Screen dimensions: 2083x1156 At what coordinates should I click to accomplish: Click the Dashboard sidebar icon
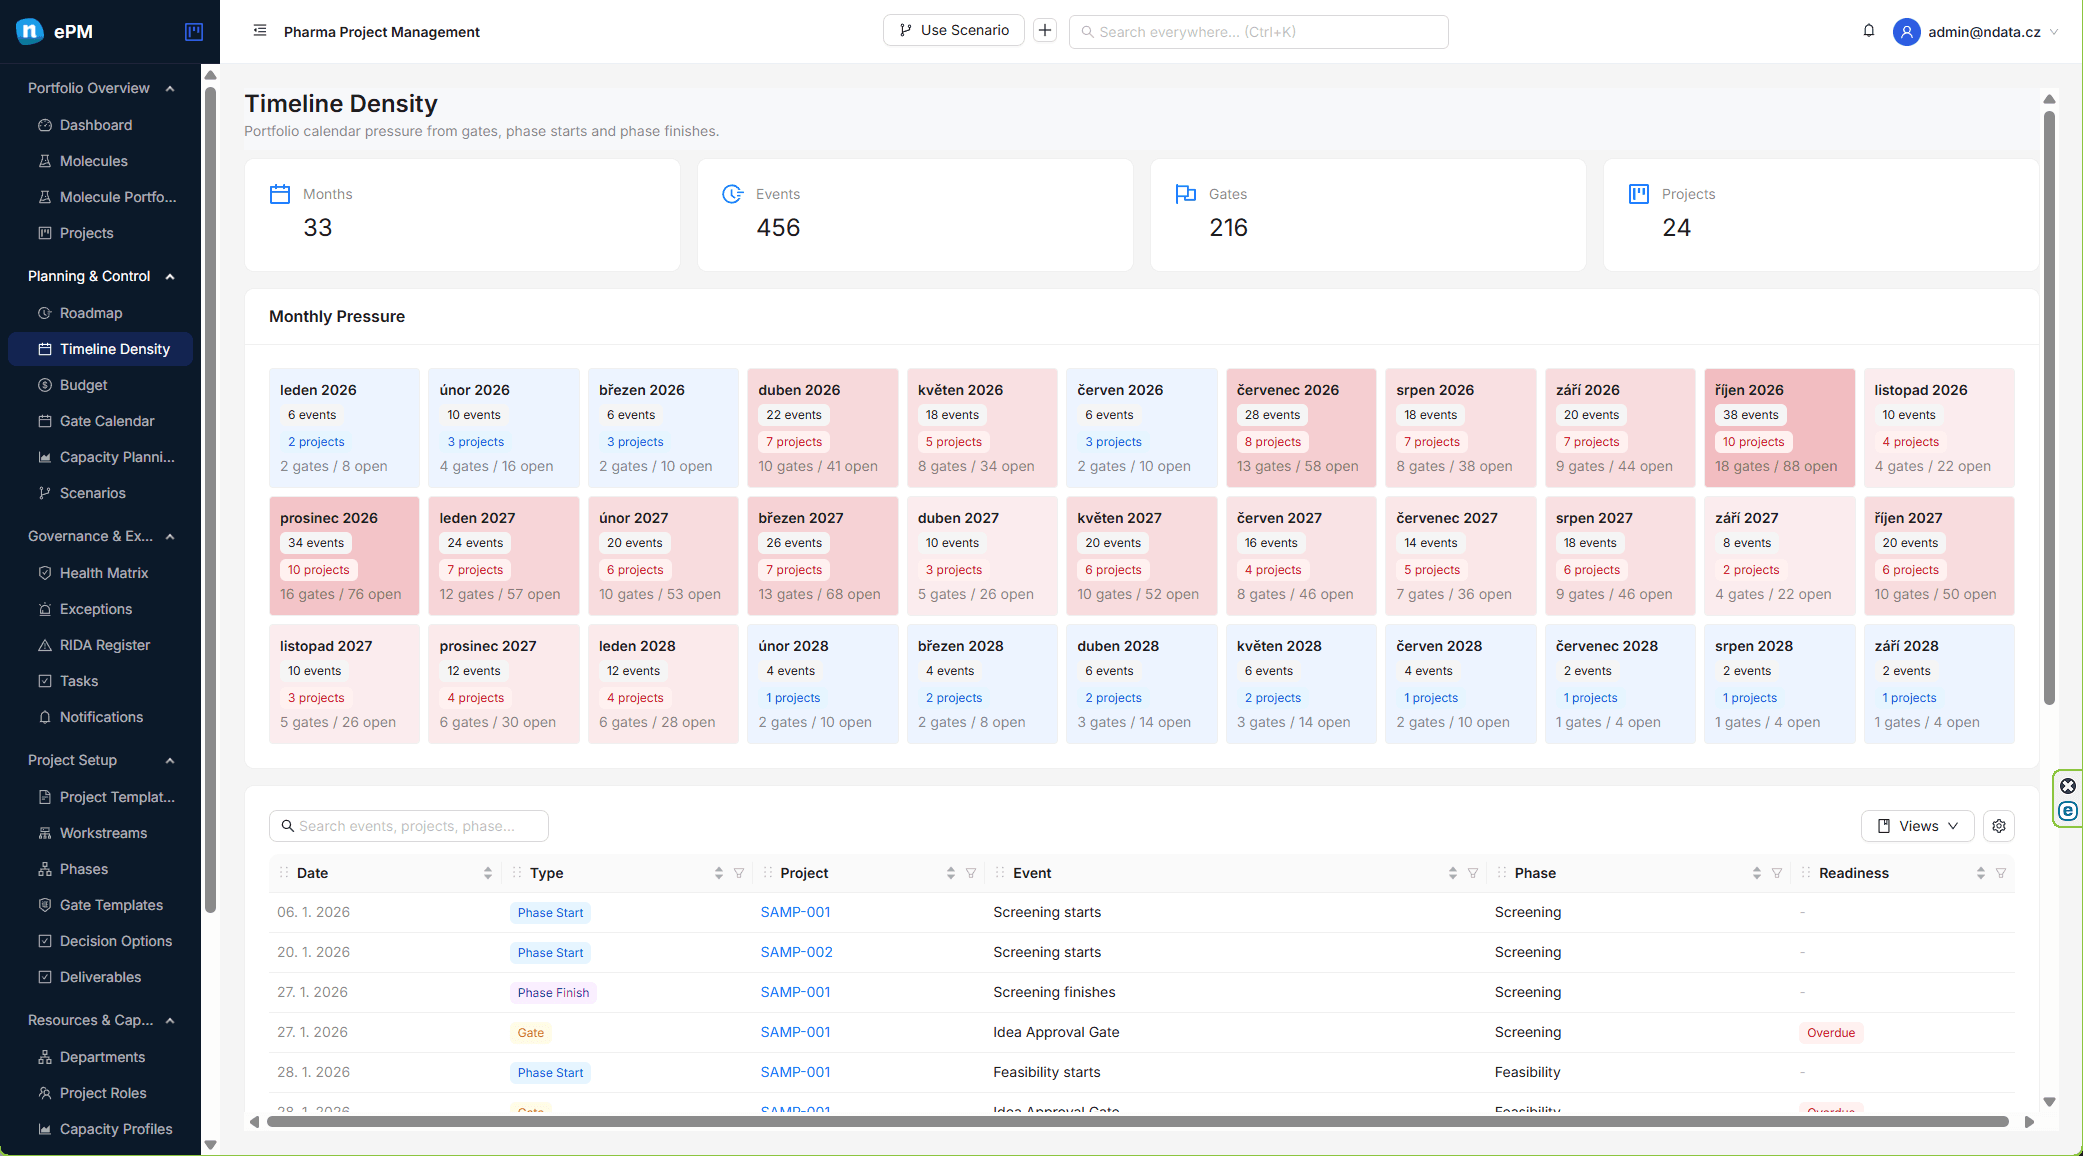click(x=45, y=125)
